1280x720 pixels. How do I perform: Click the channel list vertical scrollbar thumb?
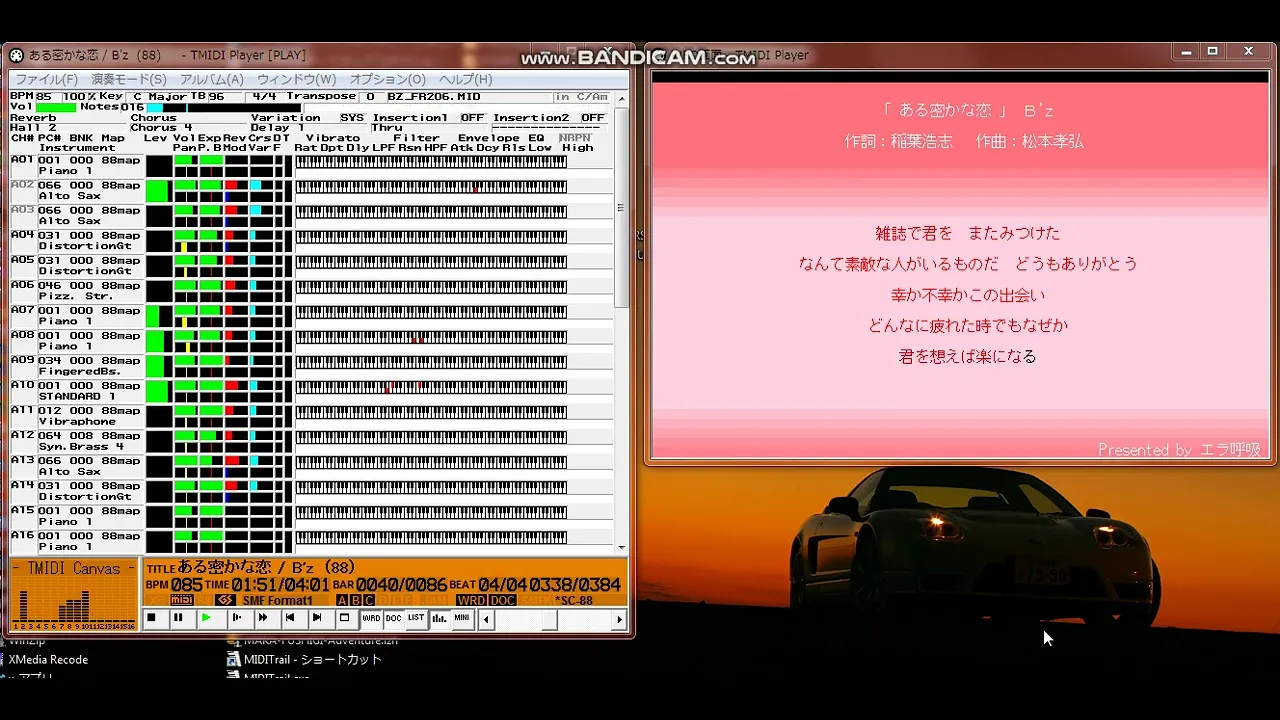point(622,209)
